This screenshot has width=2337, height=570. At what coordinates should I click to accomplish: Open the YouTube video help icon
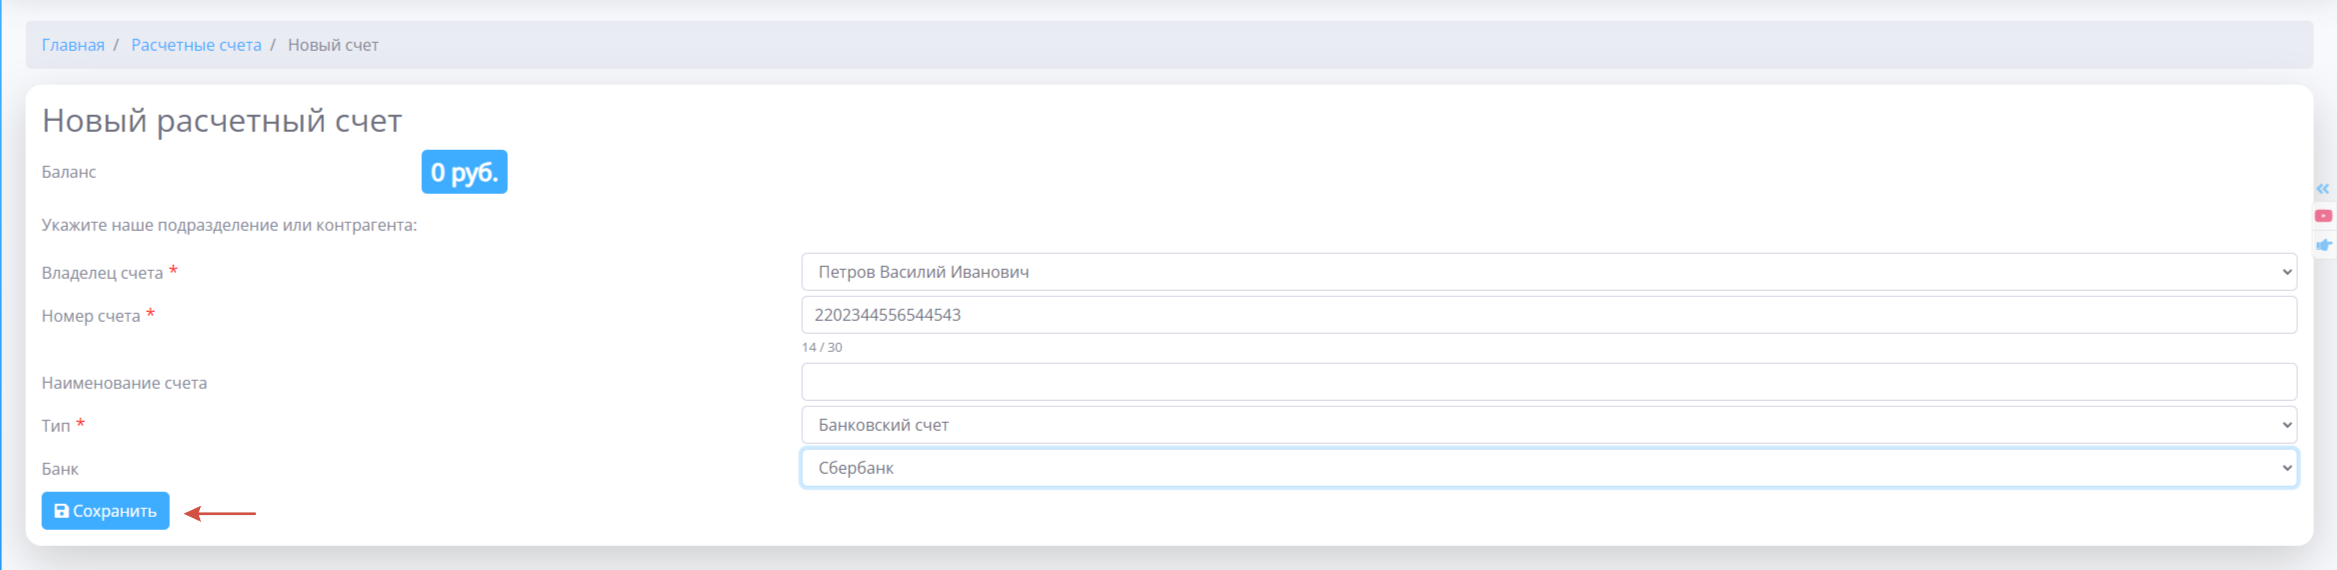(2323, 216)
